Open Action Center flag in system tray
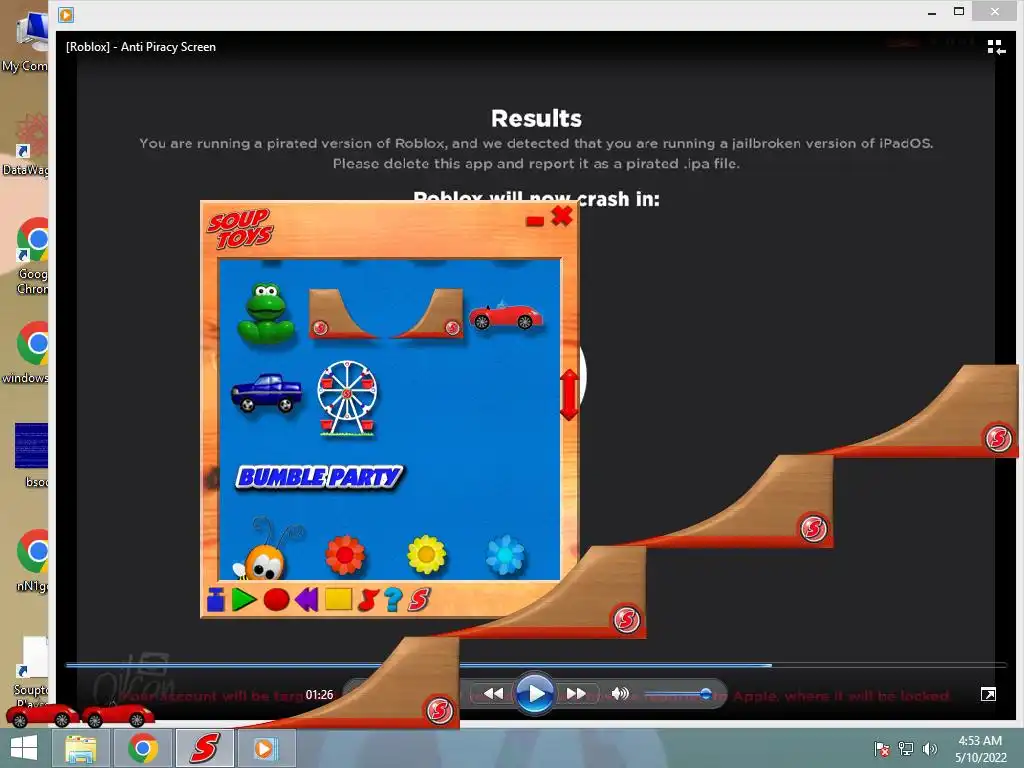Screen dimensions: 1024x768 click(x=882, y=748)
